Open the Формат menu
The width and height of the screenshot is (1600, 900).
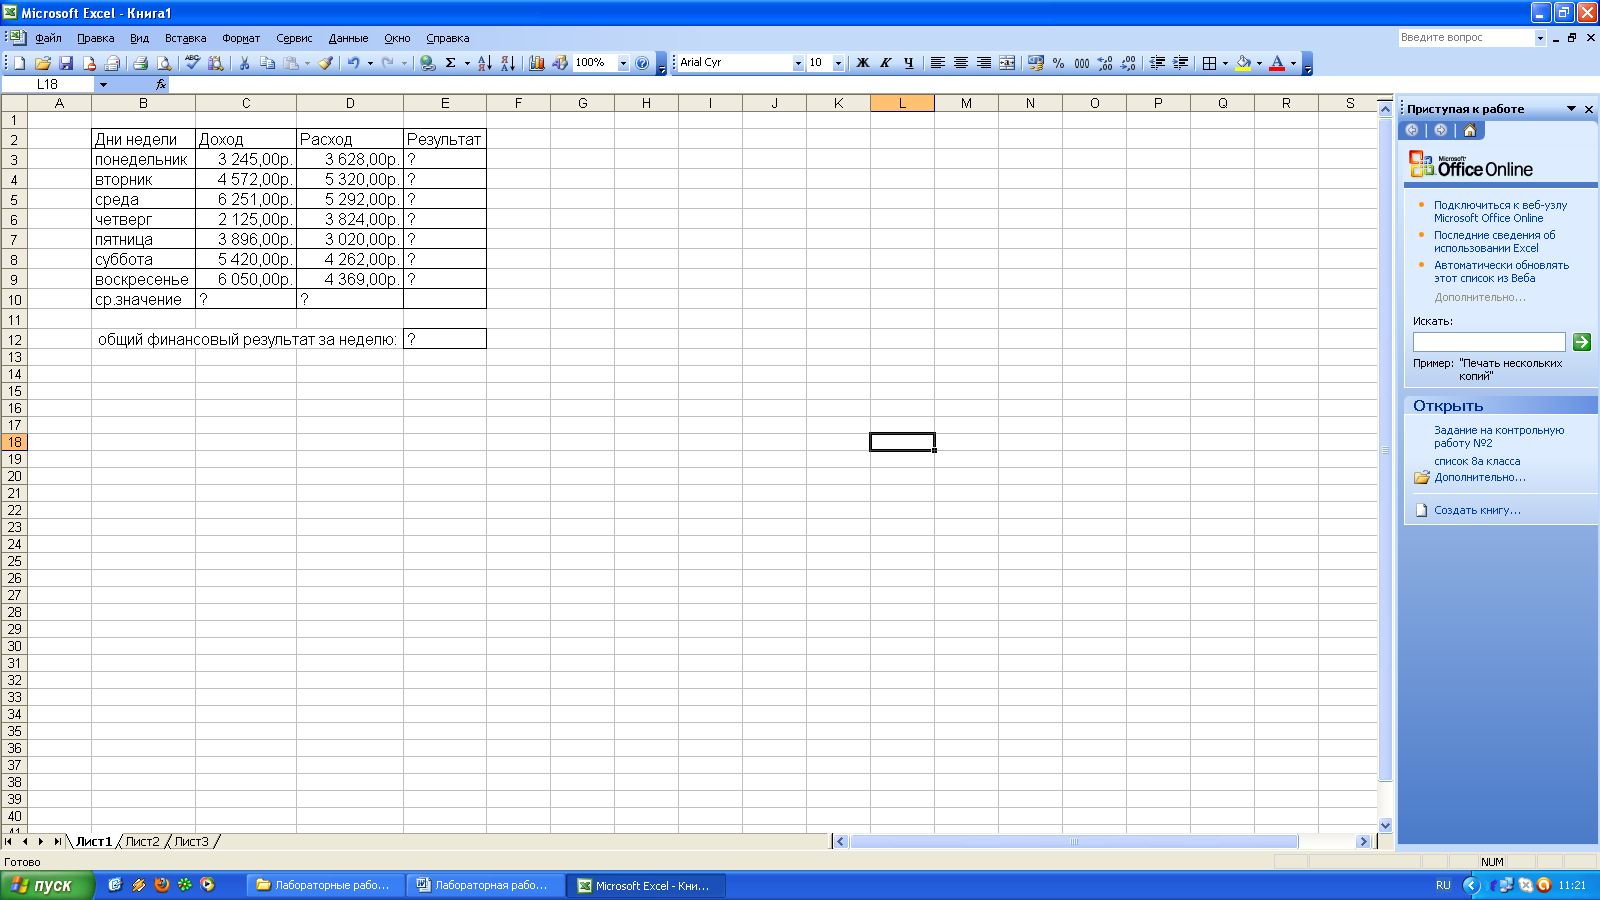[x=241, y=38]
